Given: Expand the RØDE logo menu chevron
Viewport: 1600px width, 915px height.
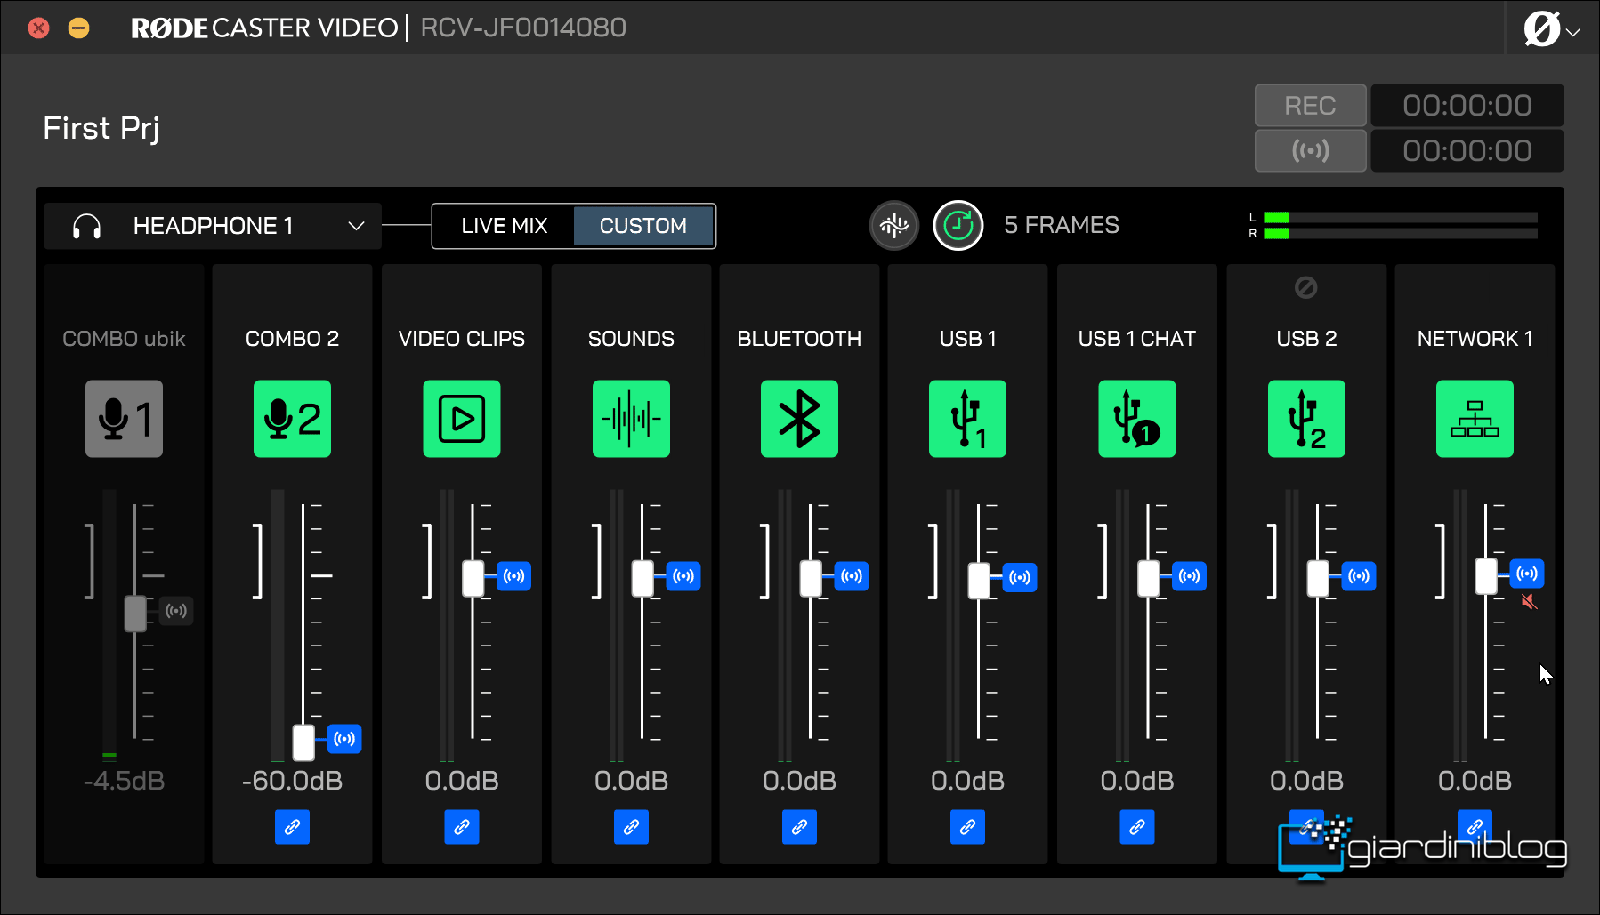Looking at the screenshot, I should coord(1573,31).
